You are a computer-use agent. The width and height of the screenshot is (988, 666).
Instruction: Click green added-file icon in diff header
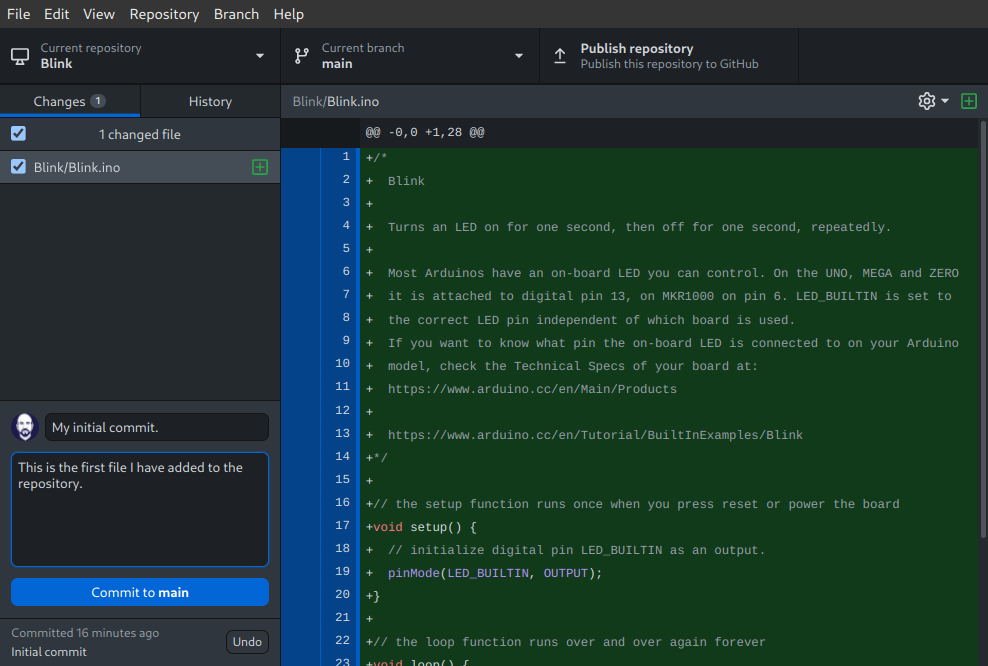point(968,101)
